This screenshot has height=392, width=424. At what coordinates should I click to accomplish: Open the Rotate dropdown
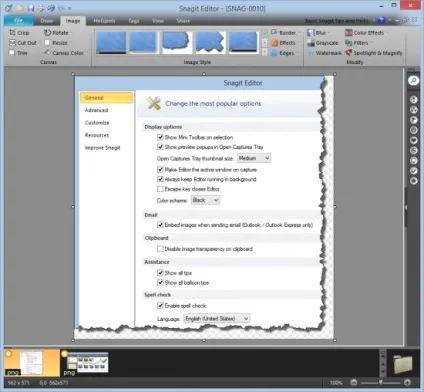[x=58, y=33]
